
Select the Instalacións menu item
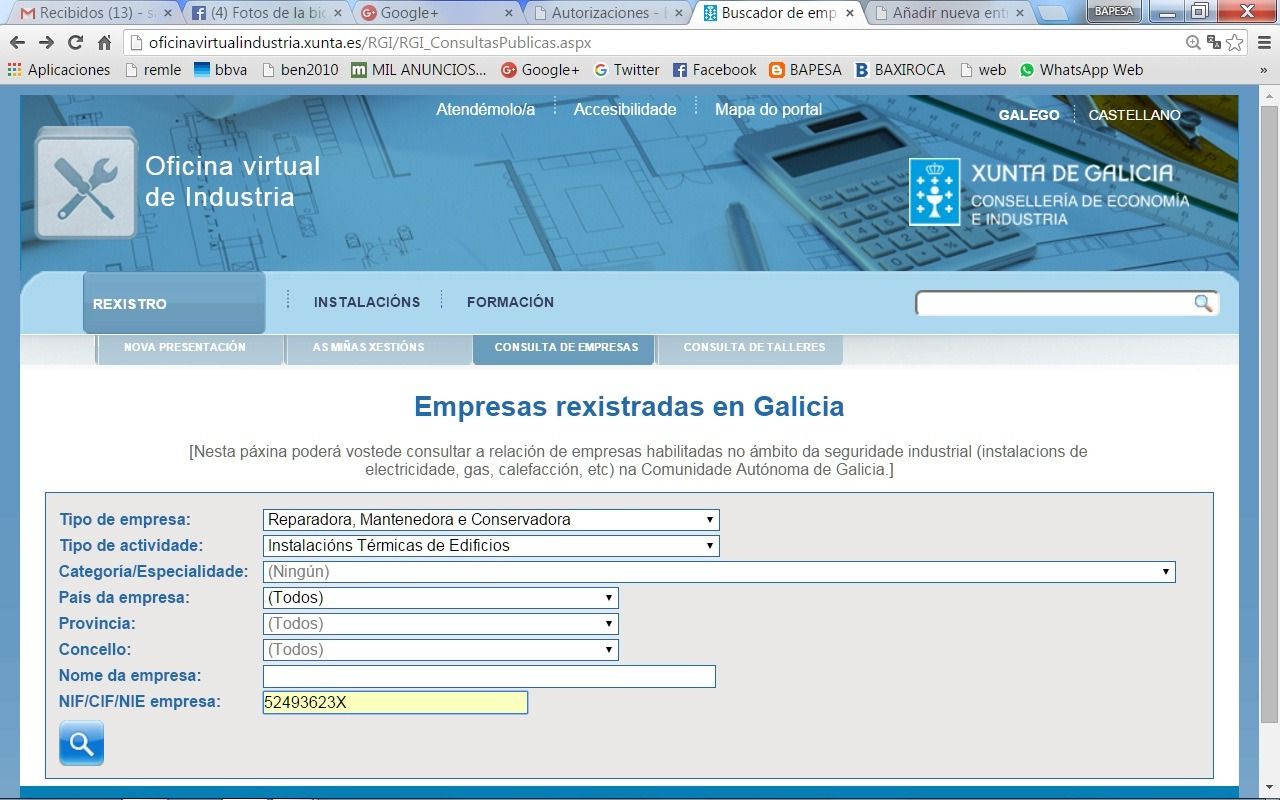tap(367, 302)
